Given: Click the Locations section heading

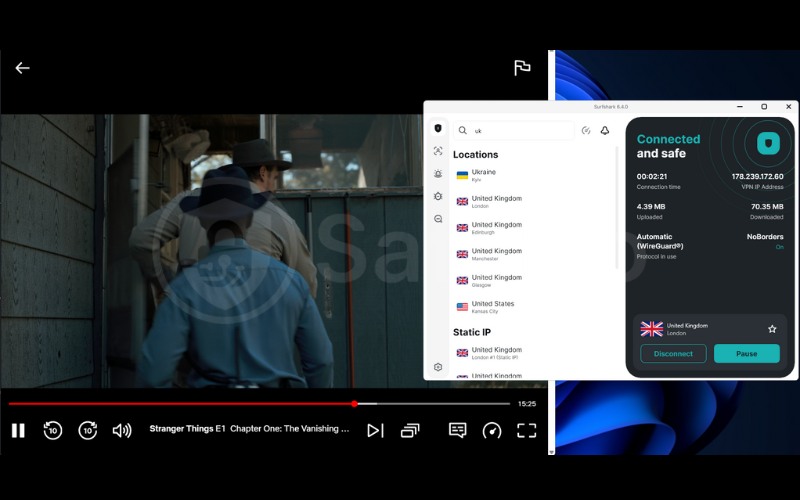Looking at the screenshot, I should 476,155.
